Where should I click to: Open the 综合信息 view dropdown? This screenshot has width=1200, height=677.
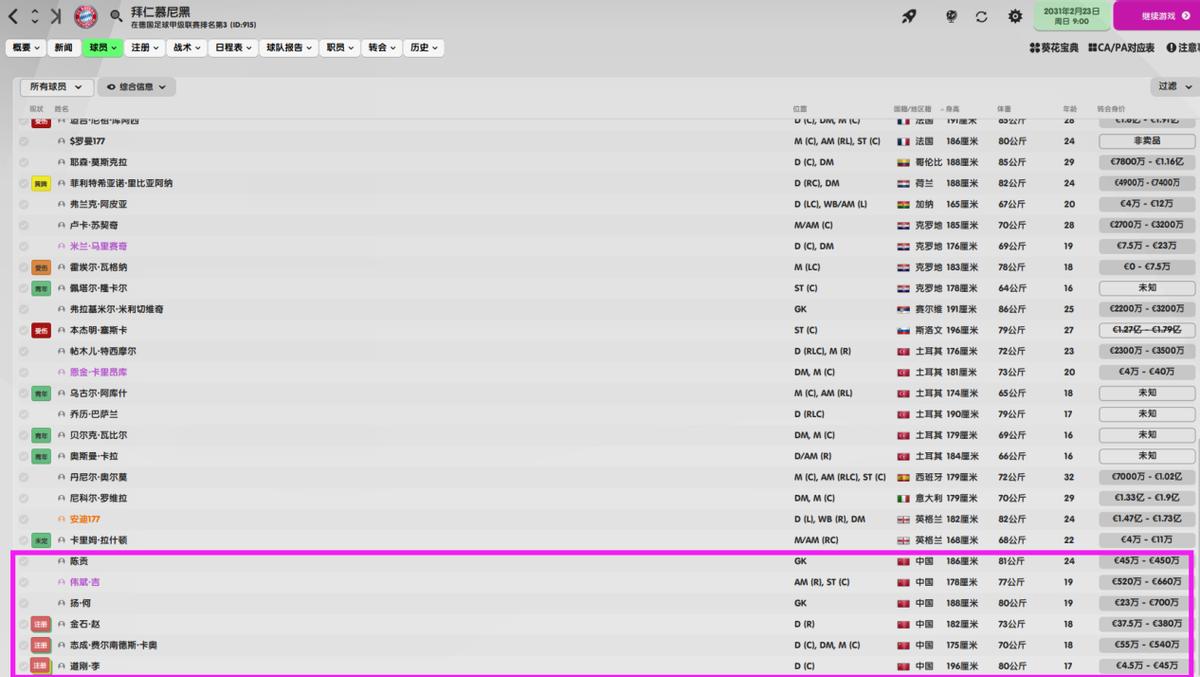pos(136,87)
